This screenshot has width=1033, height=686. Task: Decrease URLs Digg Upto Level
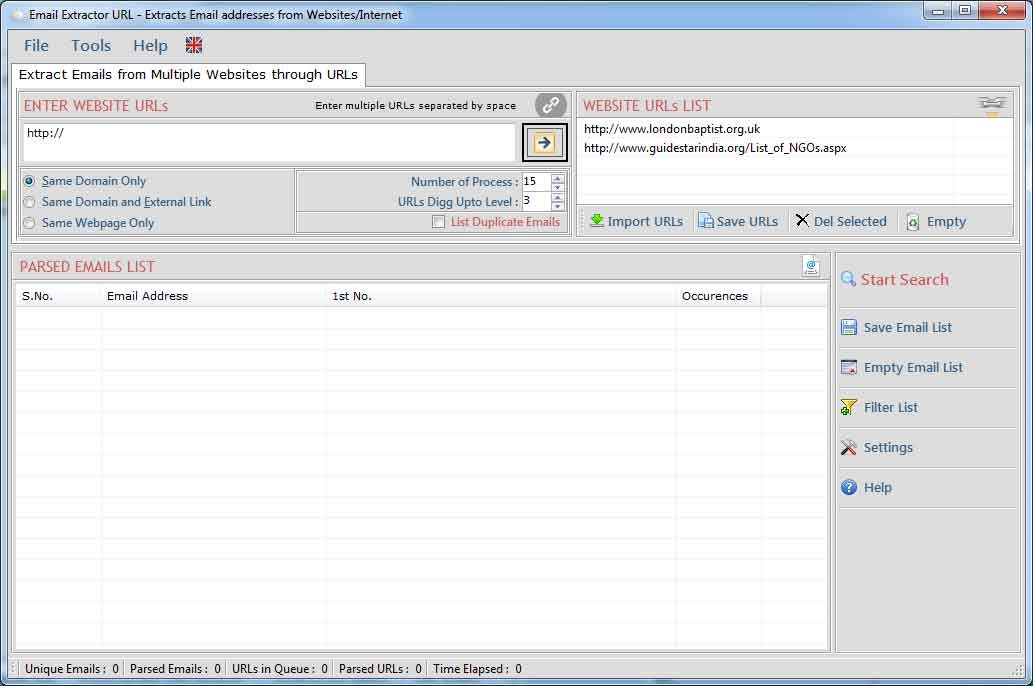point(557,206)
